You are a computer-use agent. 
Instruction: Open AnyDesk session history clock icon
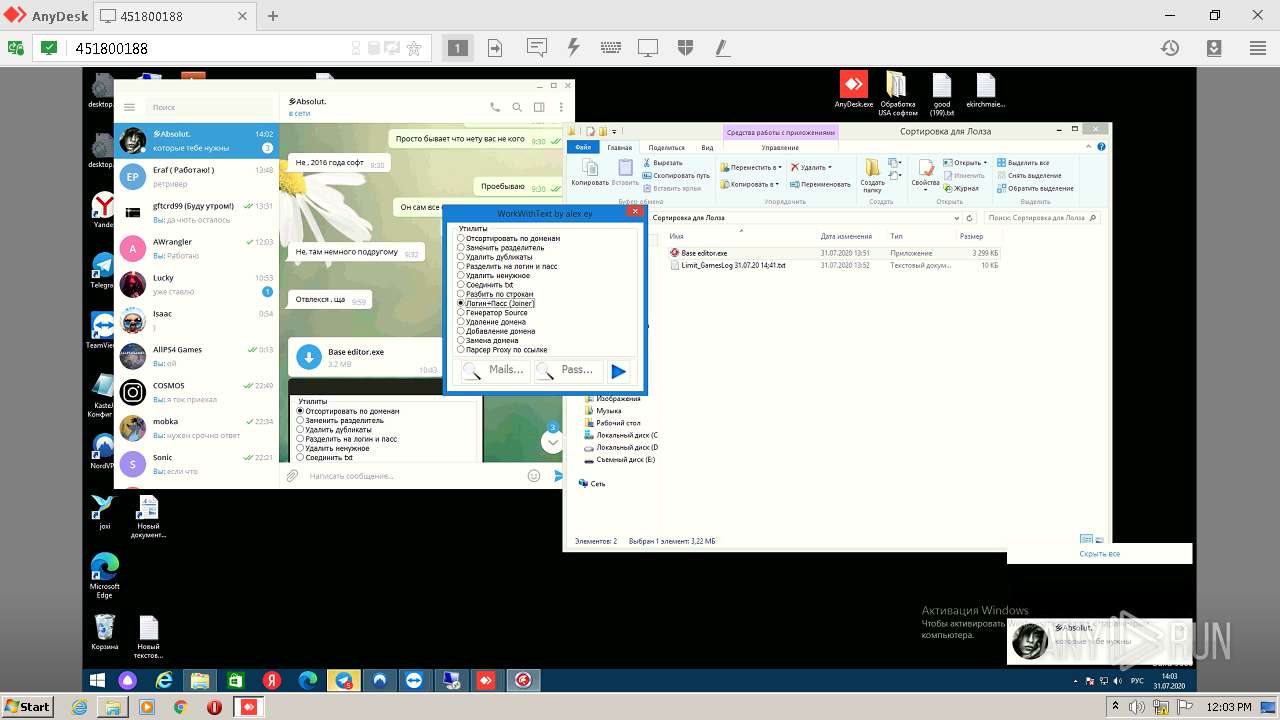pos(1169,48)
